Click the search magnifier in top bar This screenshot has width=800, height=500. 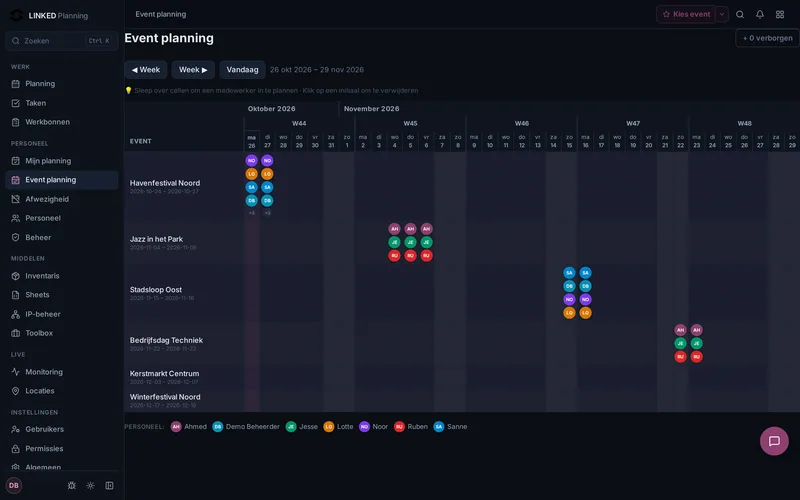point(740,14)
